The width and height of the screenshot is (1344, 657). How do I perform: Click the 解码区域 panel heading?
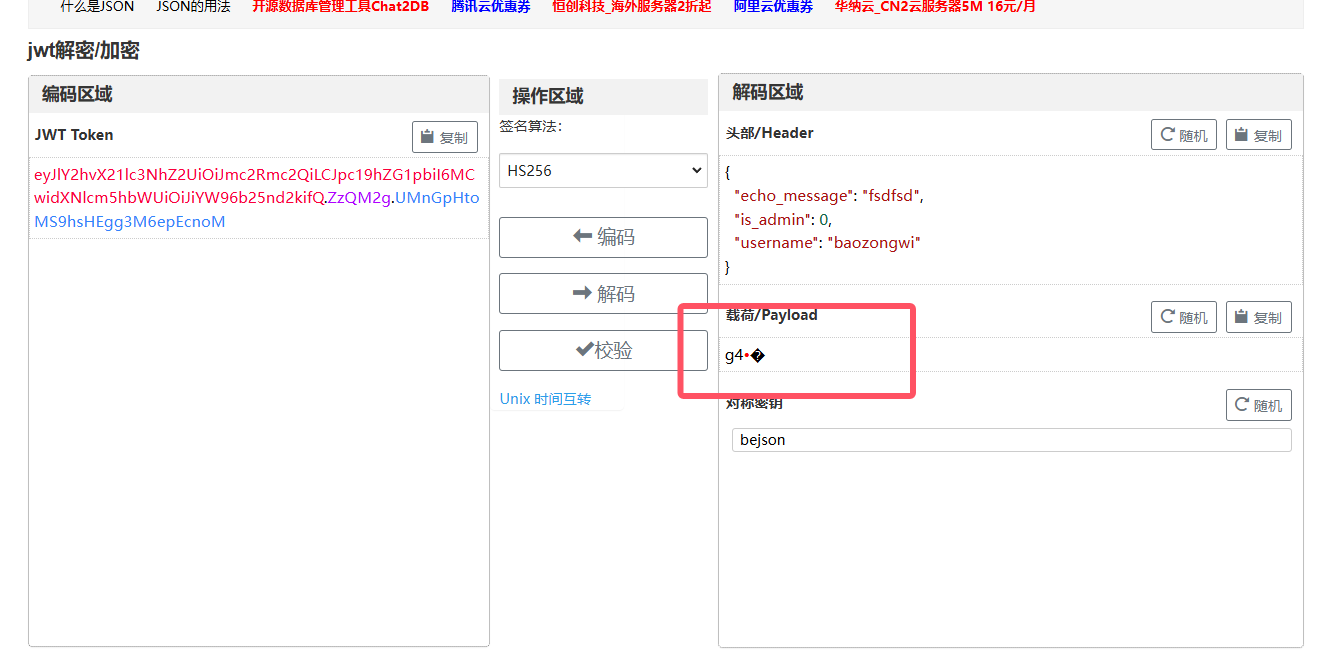pyautogui.click(x=768, y=93)
